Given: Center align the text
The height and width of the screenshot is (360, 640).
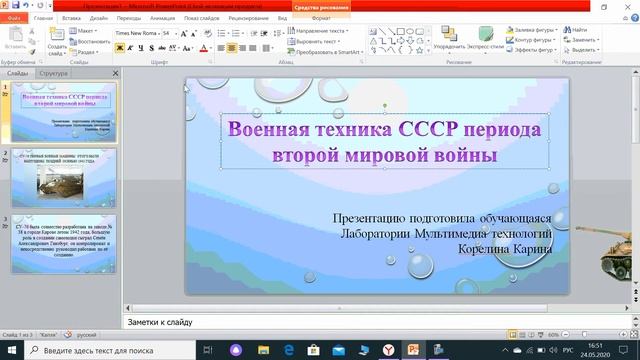Looking at the screenshot, I should tap(231, 48).
